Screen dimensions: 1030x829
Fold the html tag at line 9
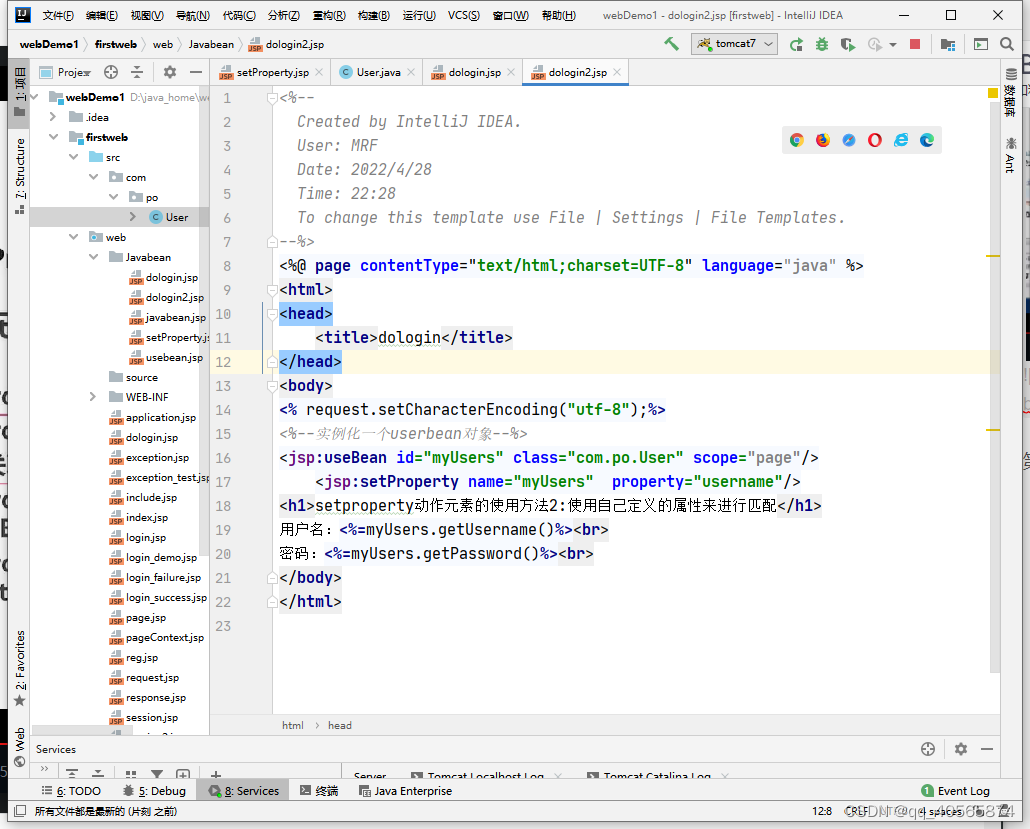pyautogui.click(x=272, y=290)
